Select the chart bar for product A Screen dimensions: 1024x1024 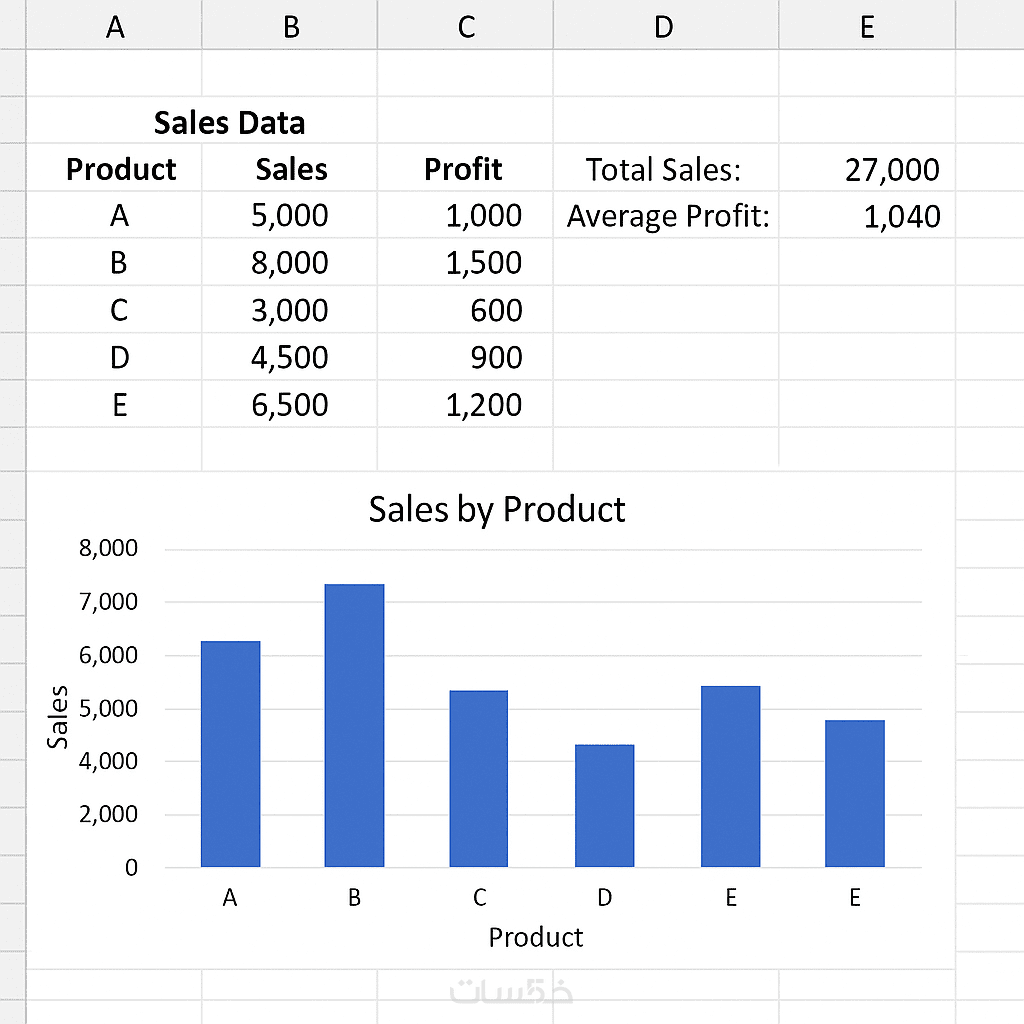(x=230, y=753)
